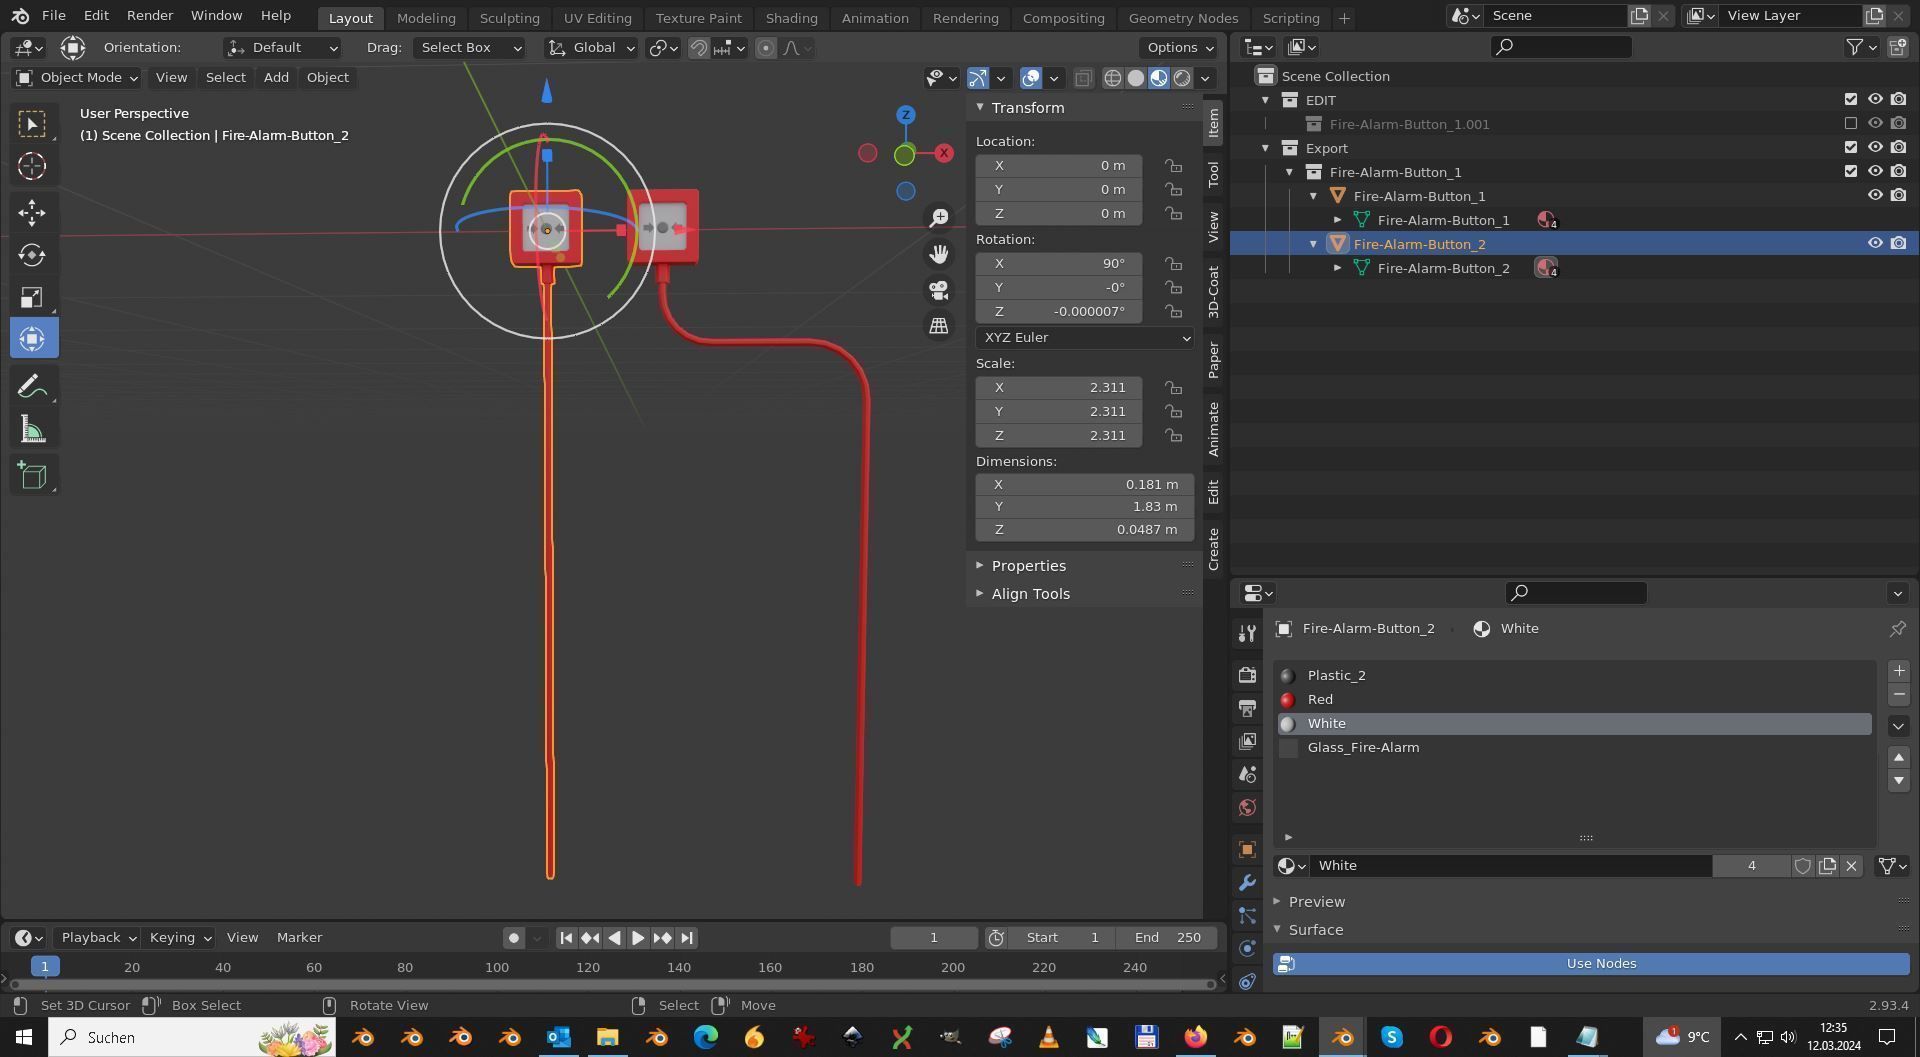Hide Fire-Alarm-Button_2 object in viewport
Viewport: 1920px width, 1057px height.
pos(1875,244)
